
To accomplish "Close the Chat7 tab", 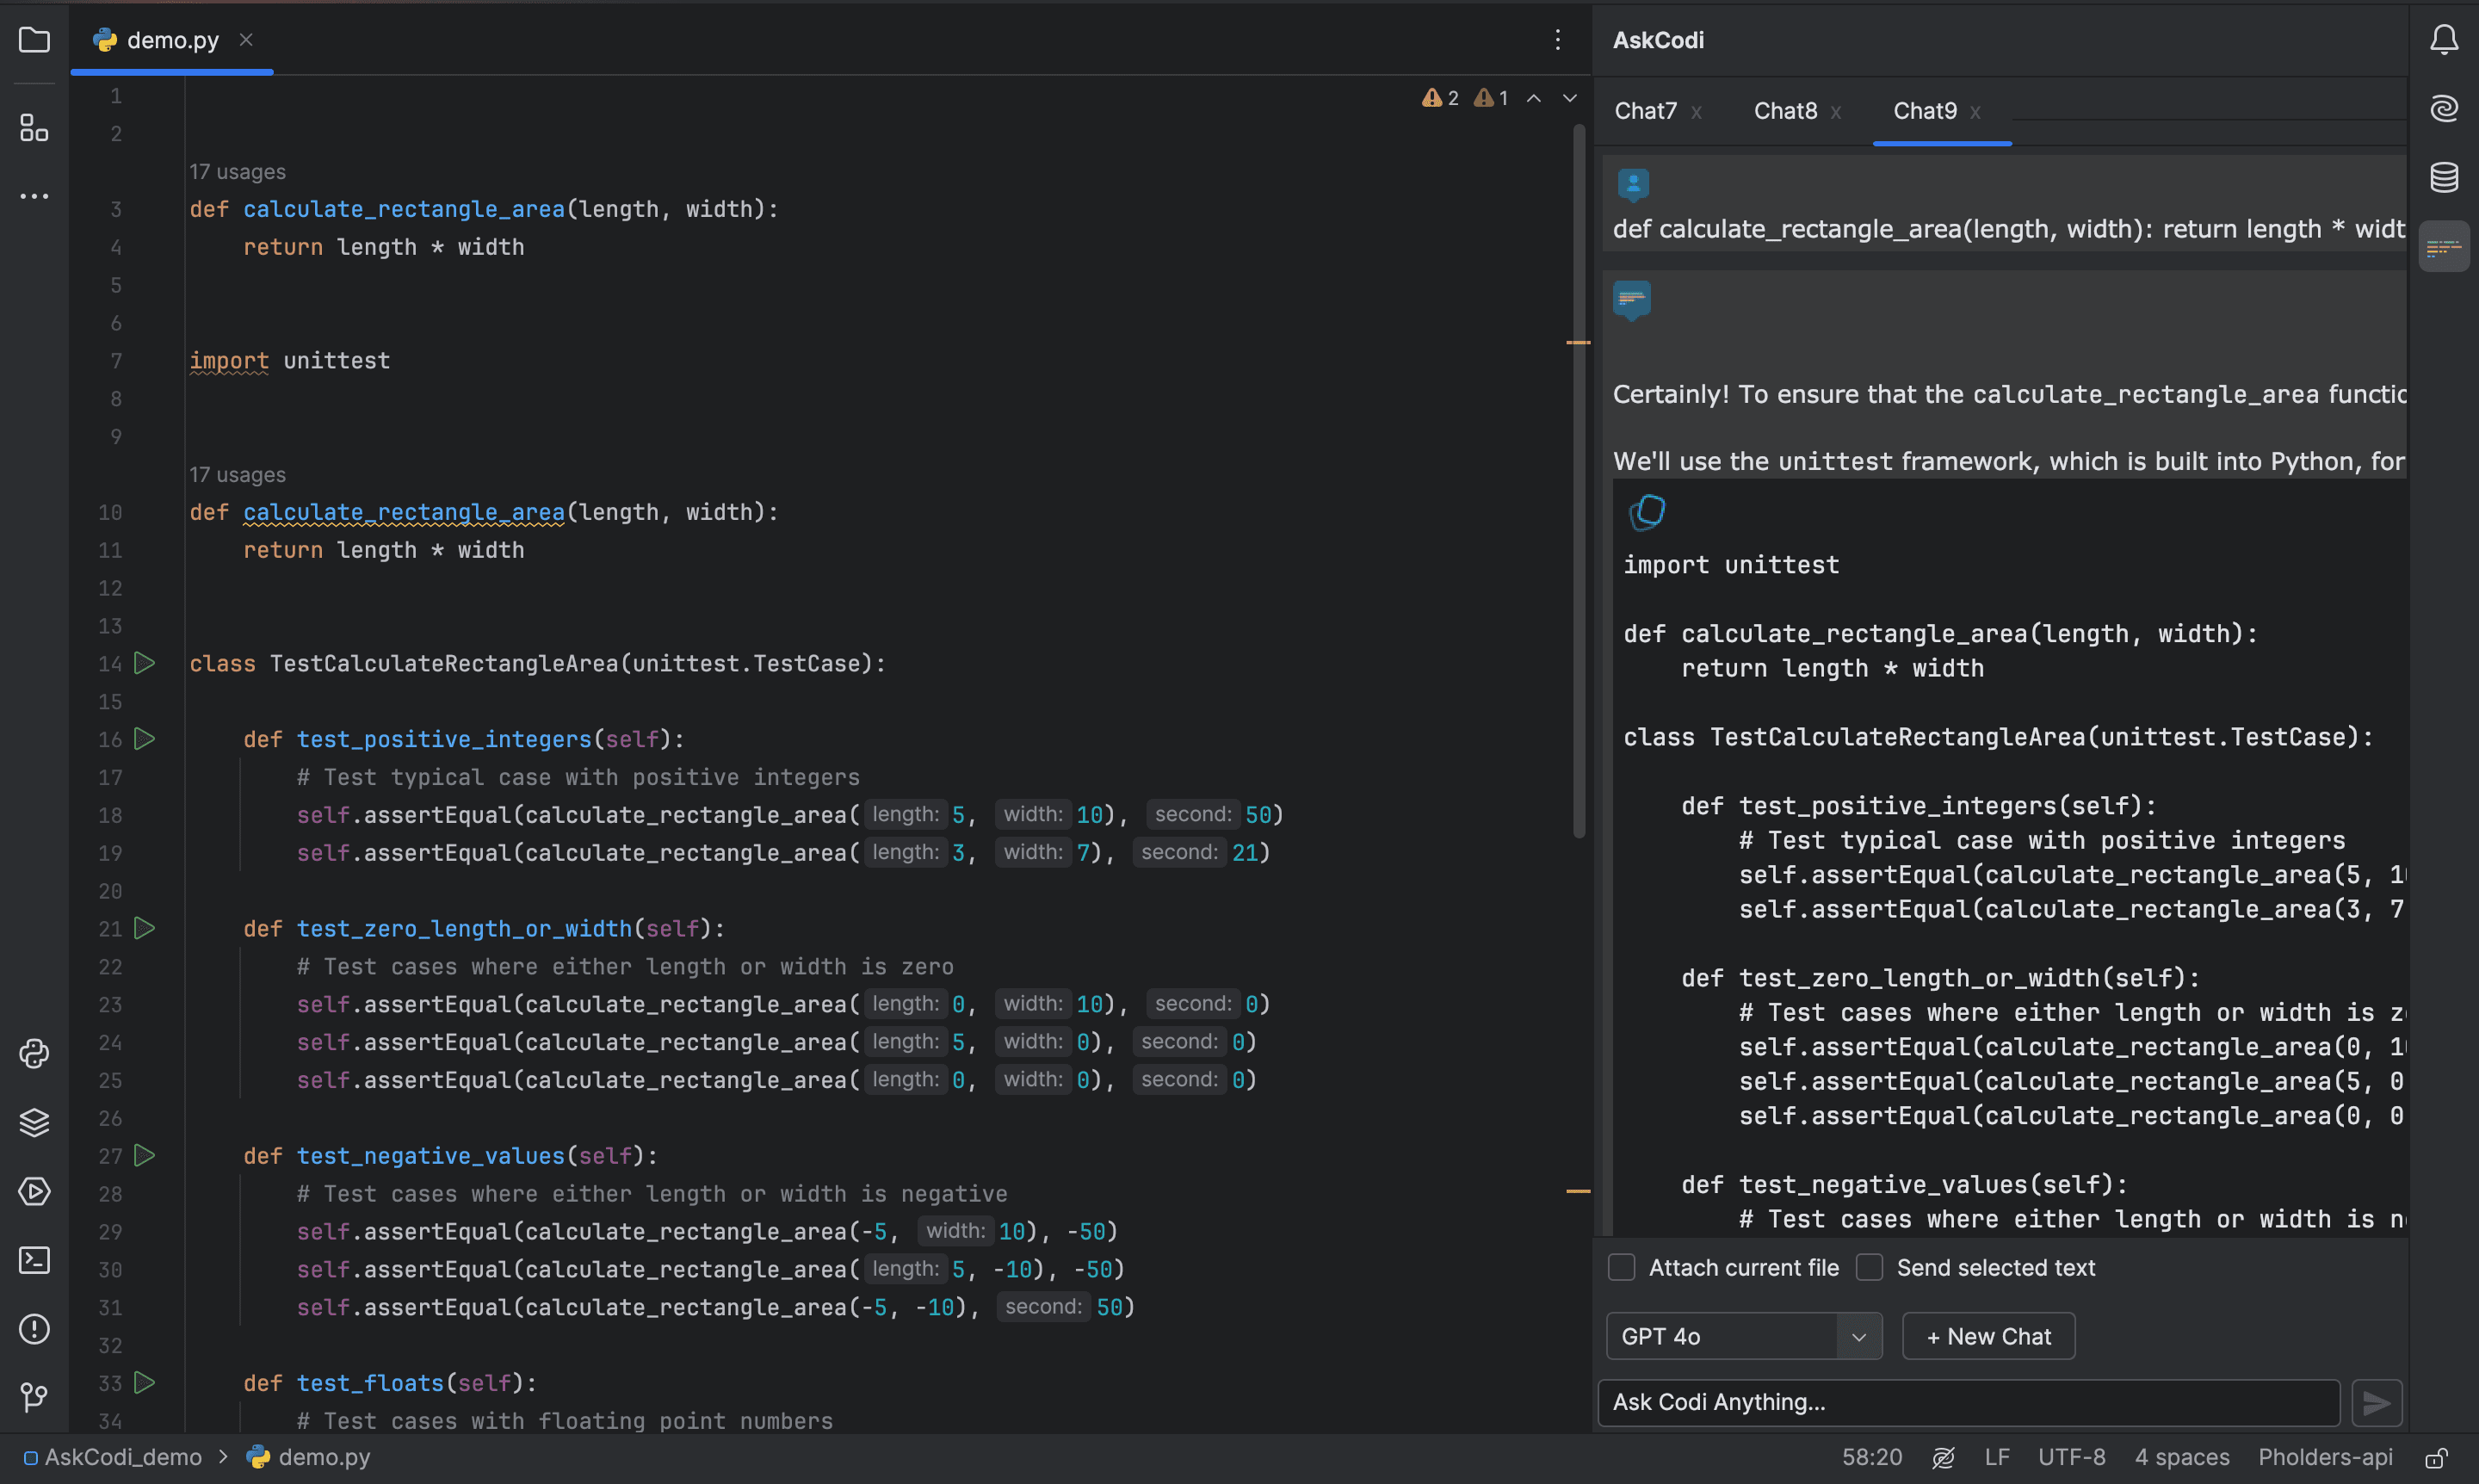I will (1697, 112).
